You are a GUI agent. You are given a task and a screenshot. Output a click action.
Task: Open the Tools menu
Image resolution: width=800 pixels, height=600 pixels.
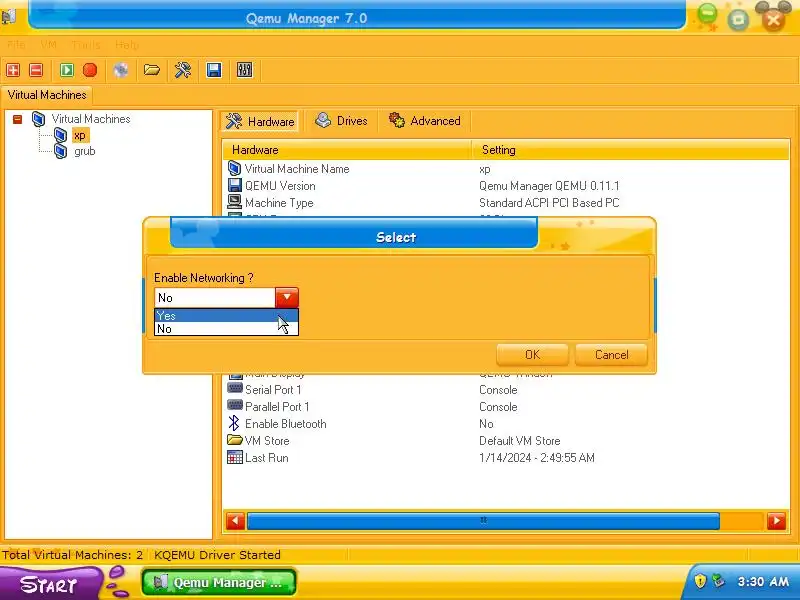[x=86, y=45]
